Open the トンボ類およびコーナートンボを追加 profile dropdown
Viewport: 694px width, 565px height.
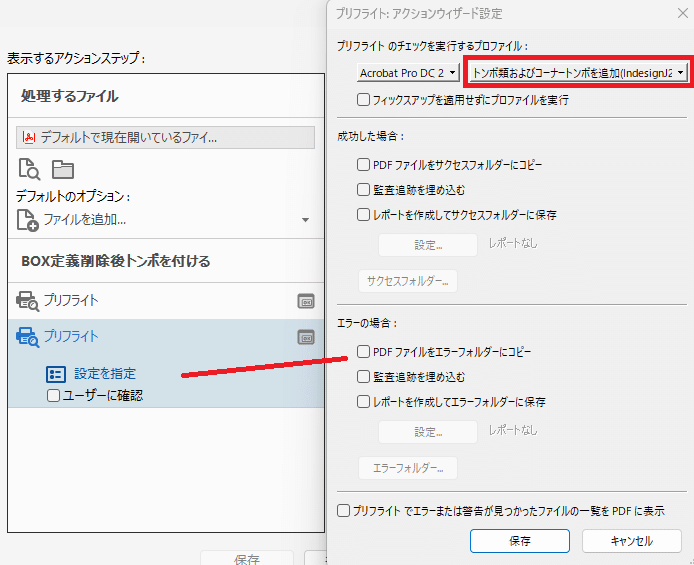click(x=578, y=73)
